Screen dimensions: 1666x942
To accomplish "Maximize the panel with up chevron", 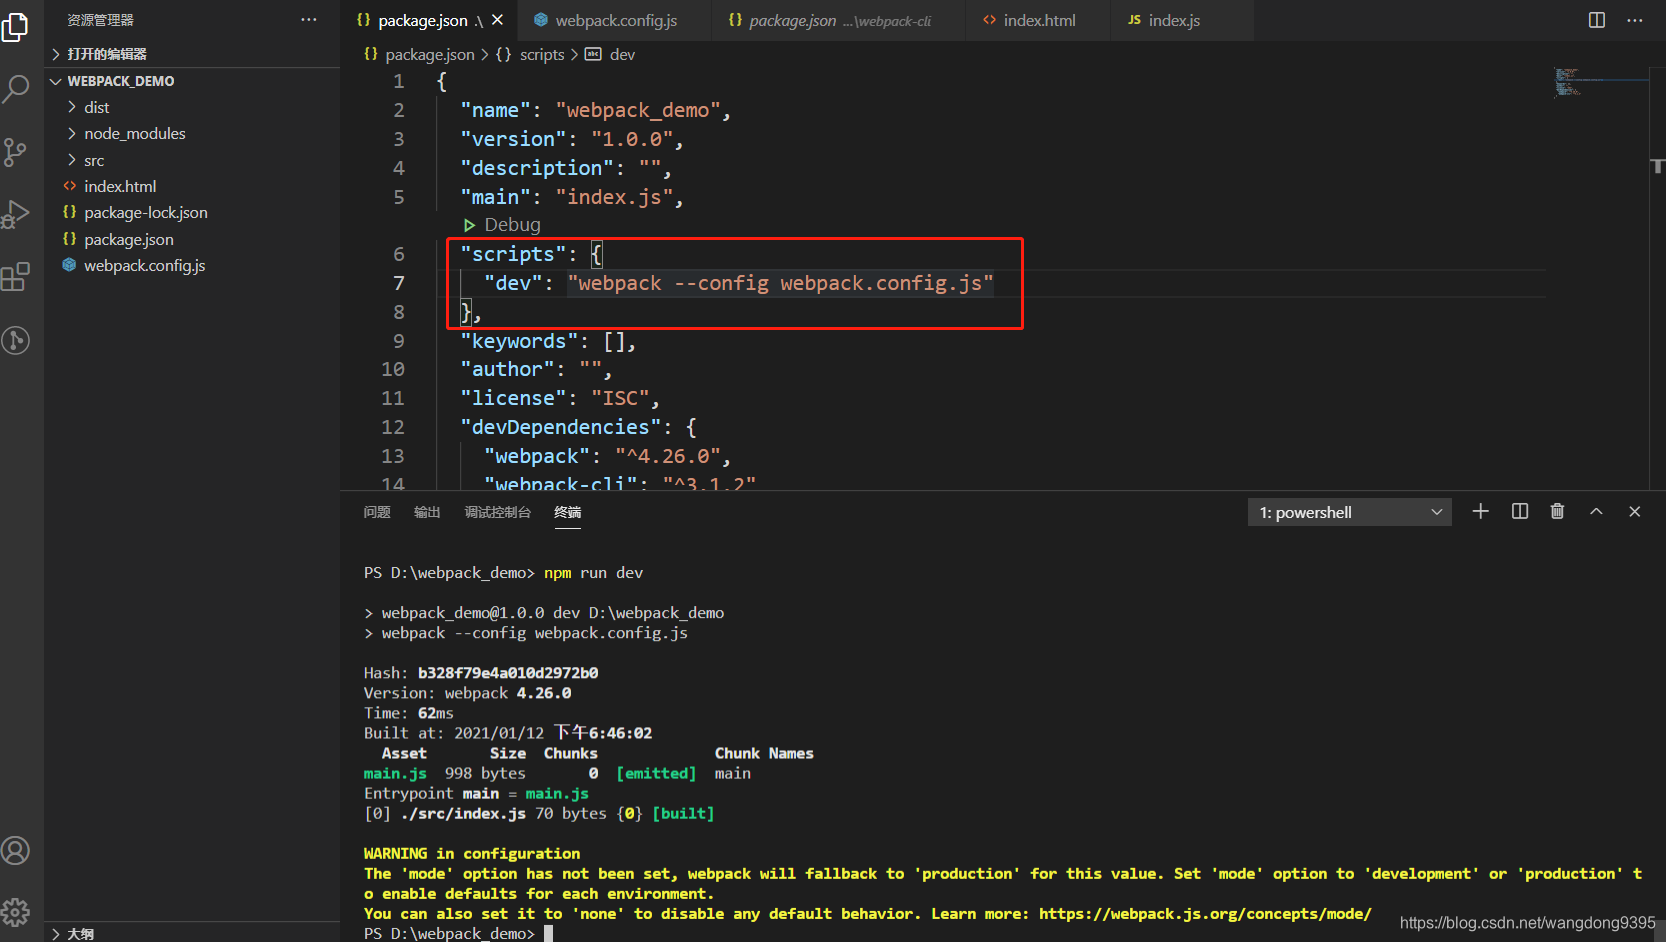I will 1596,511.
